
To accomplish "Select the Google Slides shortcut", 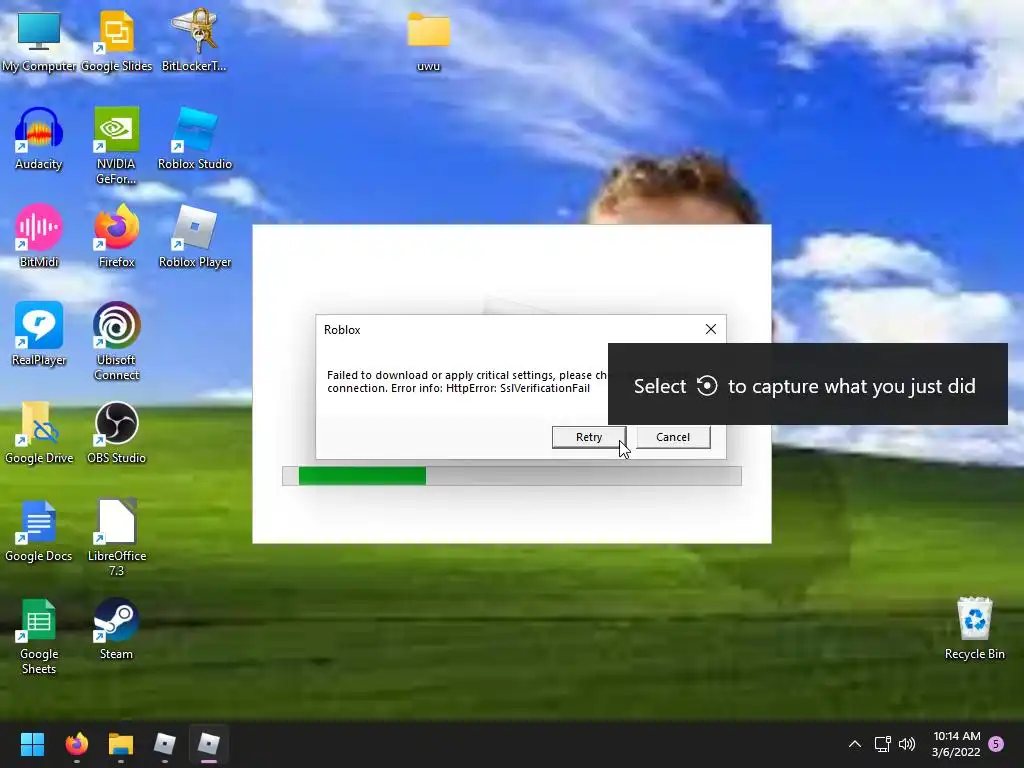I will [x=116, y=40].
